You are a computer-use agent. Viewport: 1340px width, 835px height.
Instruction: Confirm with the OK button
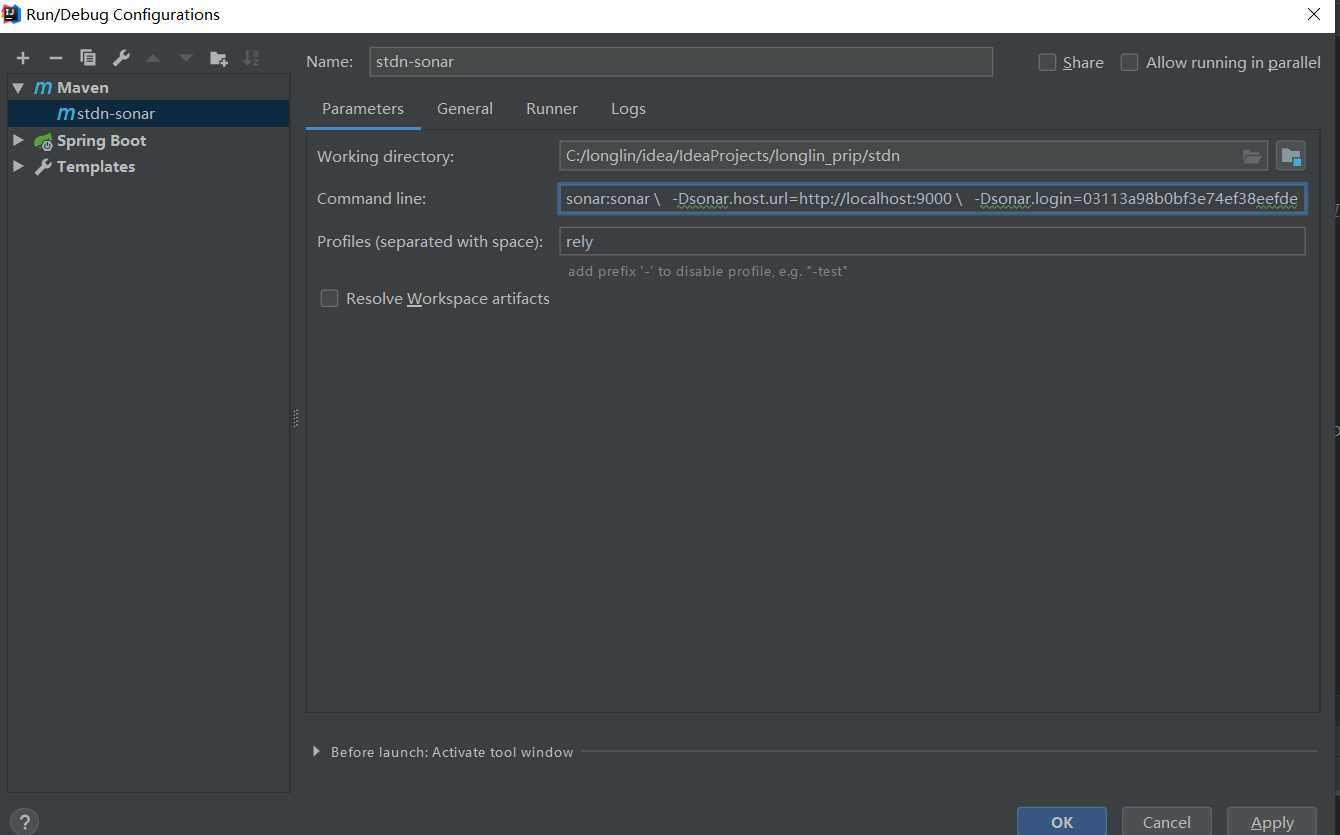point(1062,821)
